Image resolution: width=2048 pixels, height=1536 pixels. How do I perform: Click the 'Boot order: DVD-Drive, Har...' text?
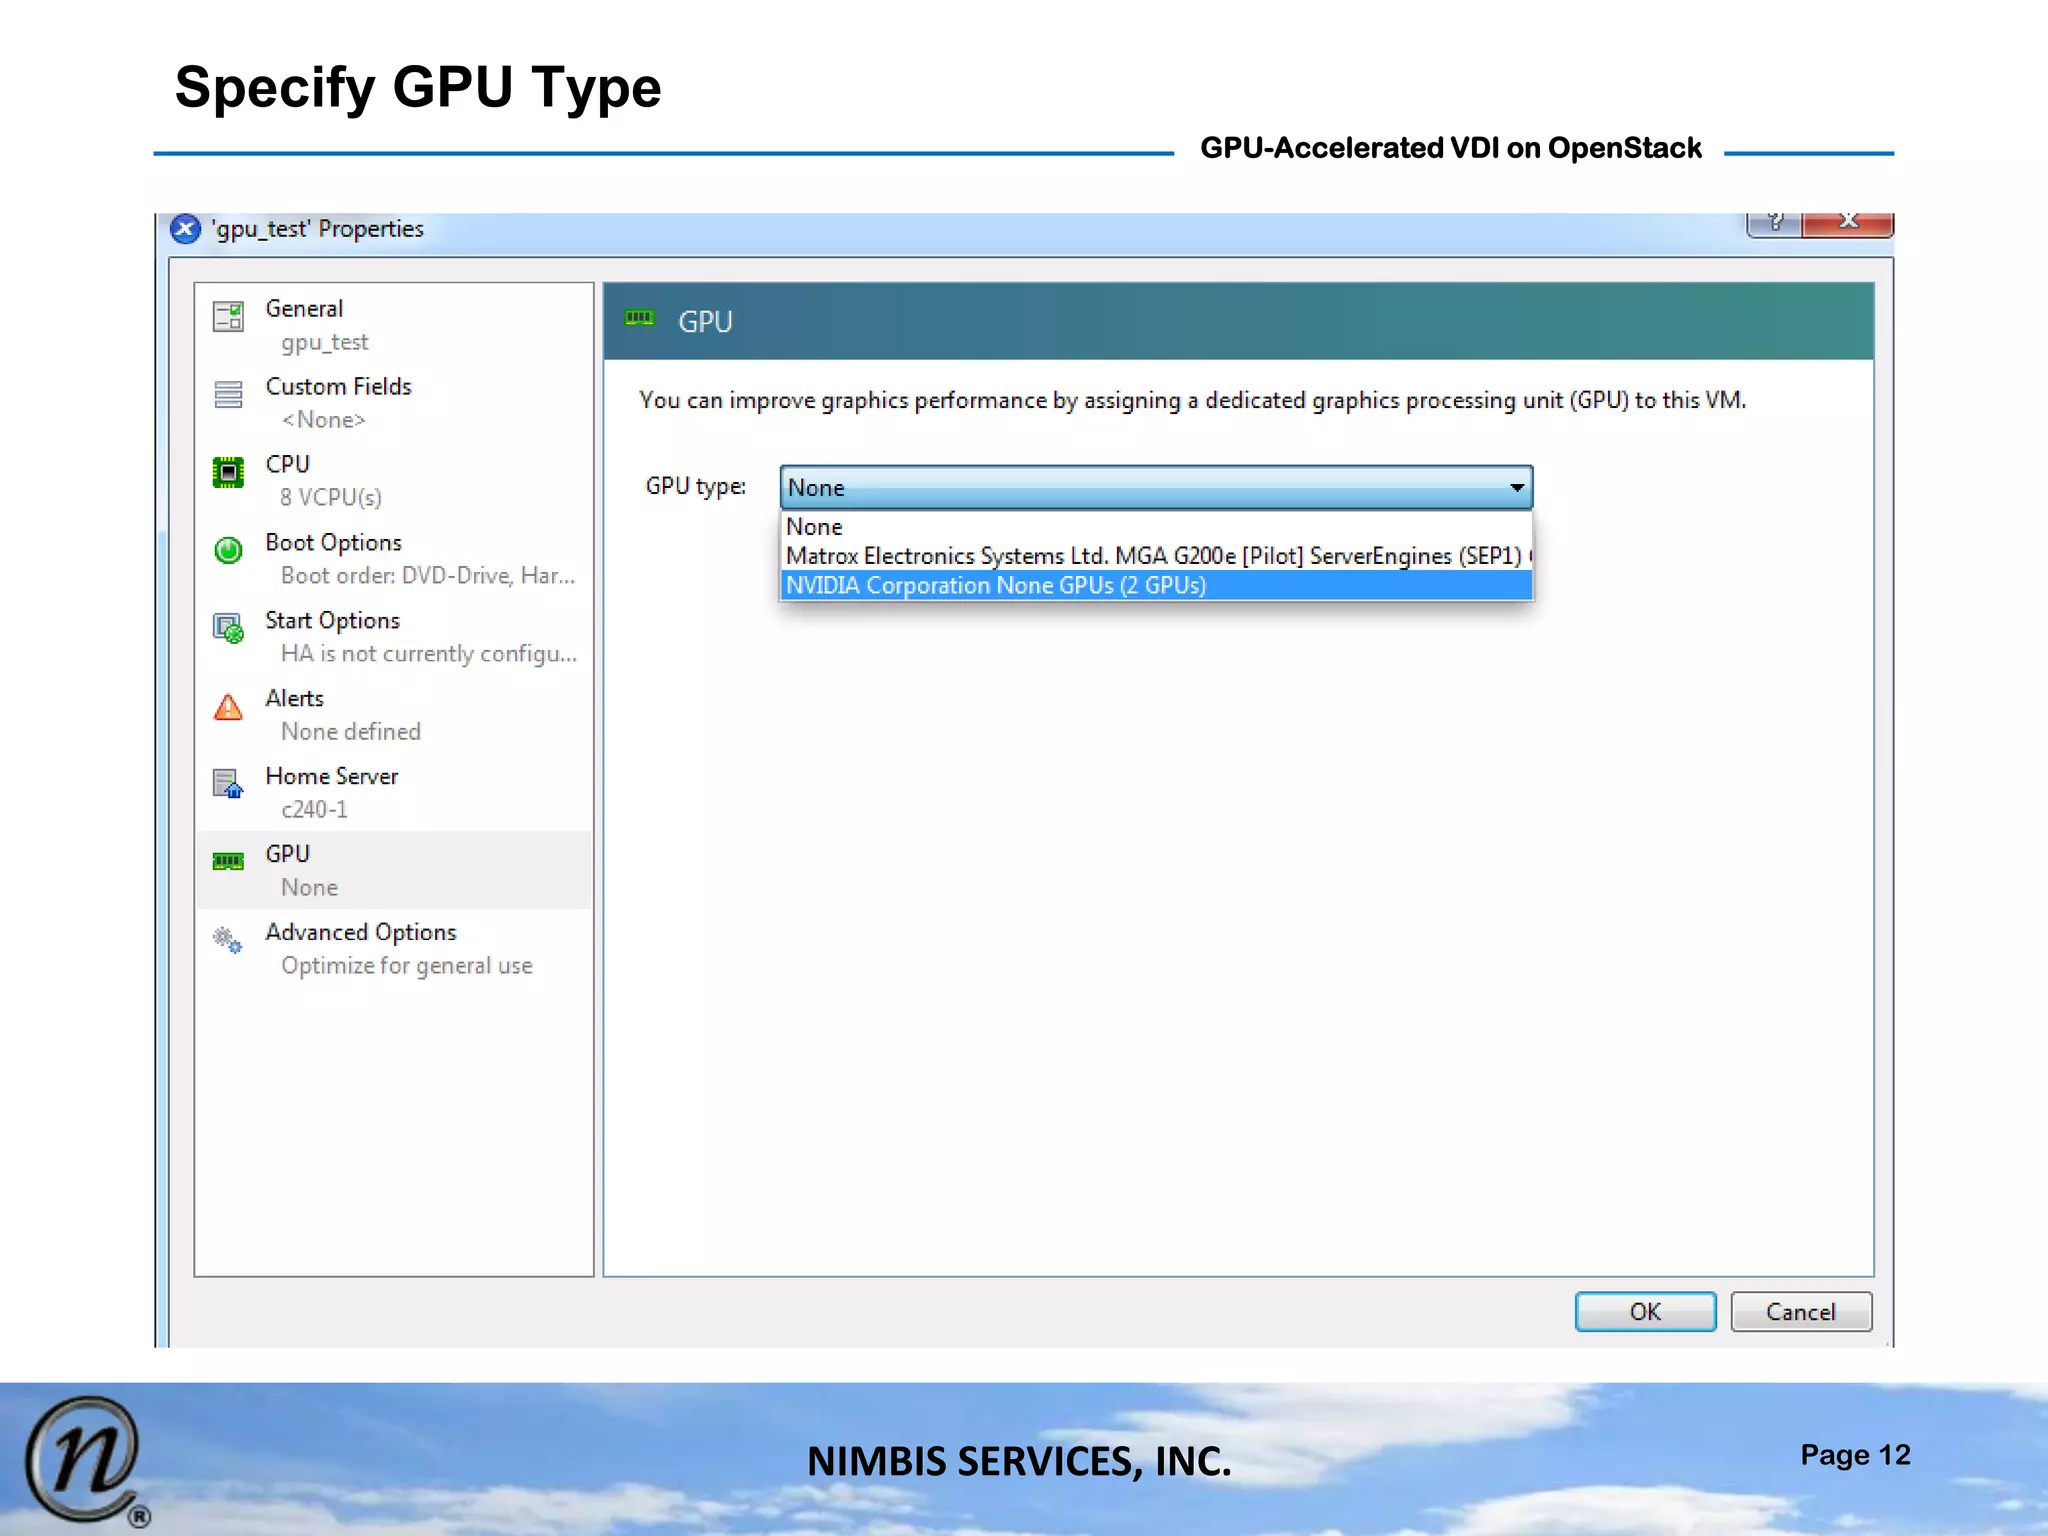click(x=428, y=576)
